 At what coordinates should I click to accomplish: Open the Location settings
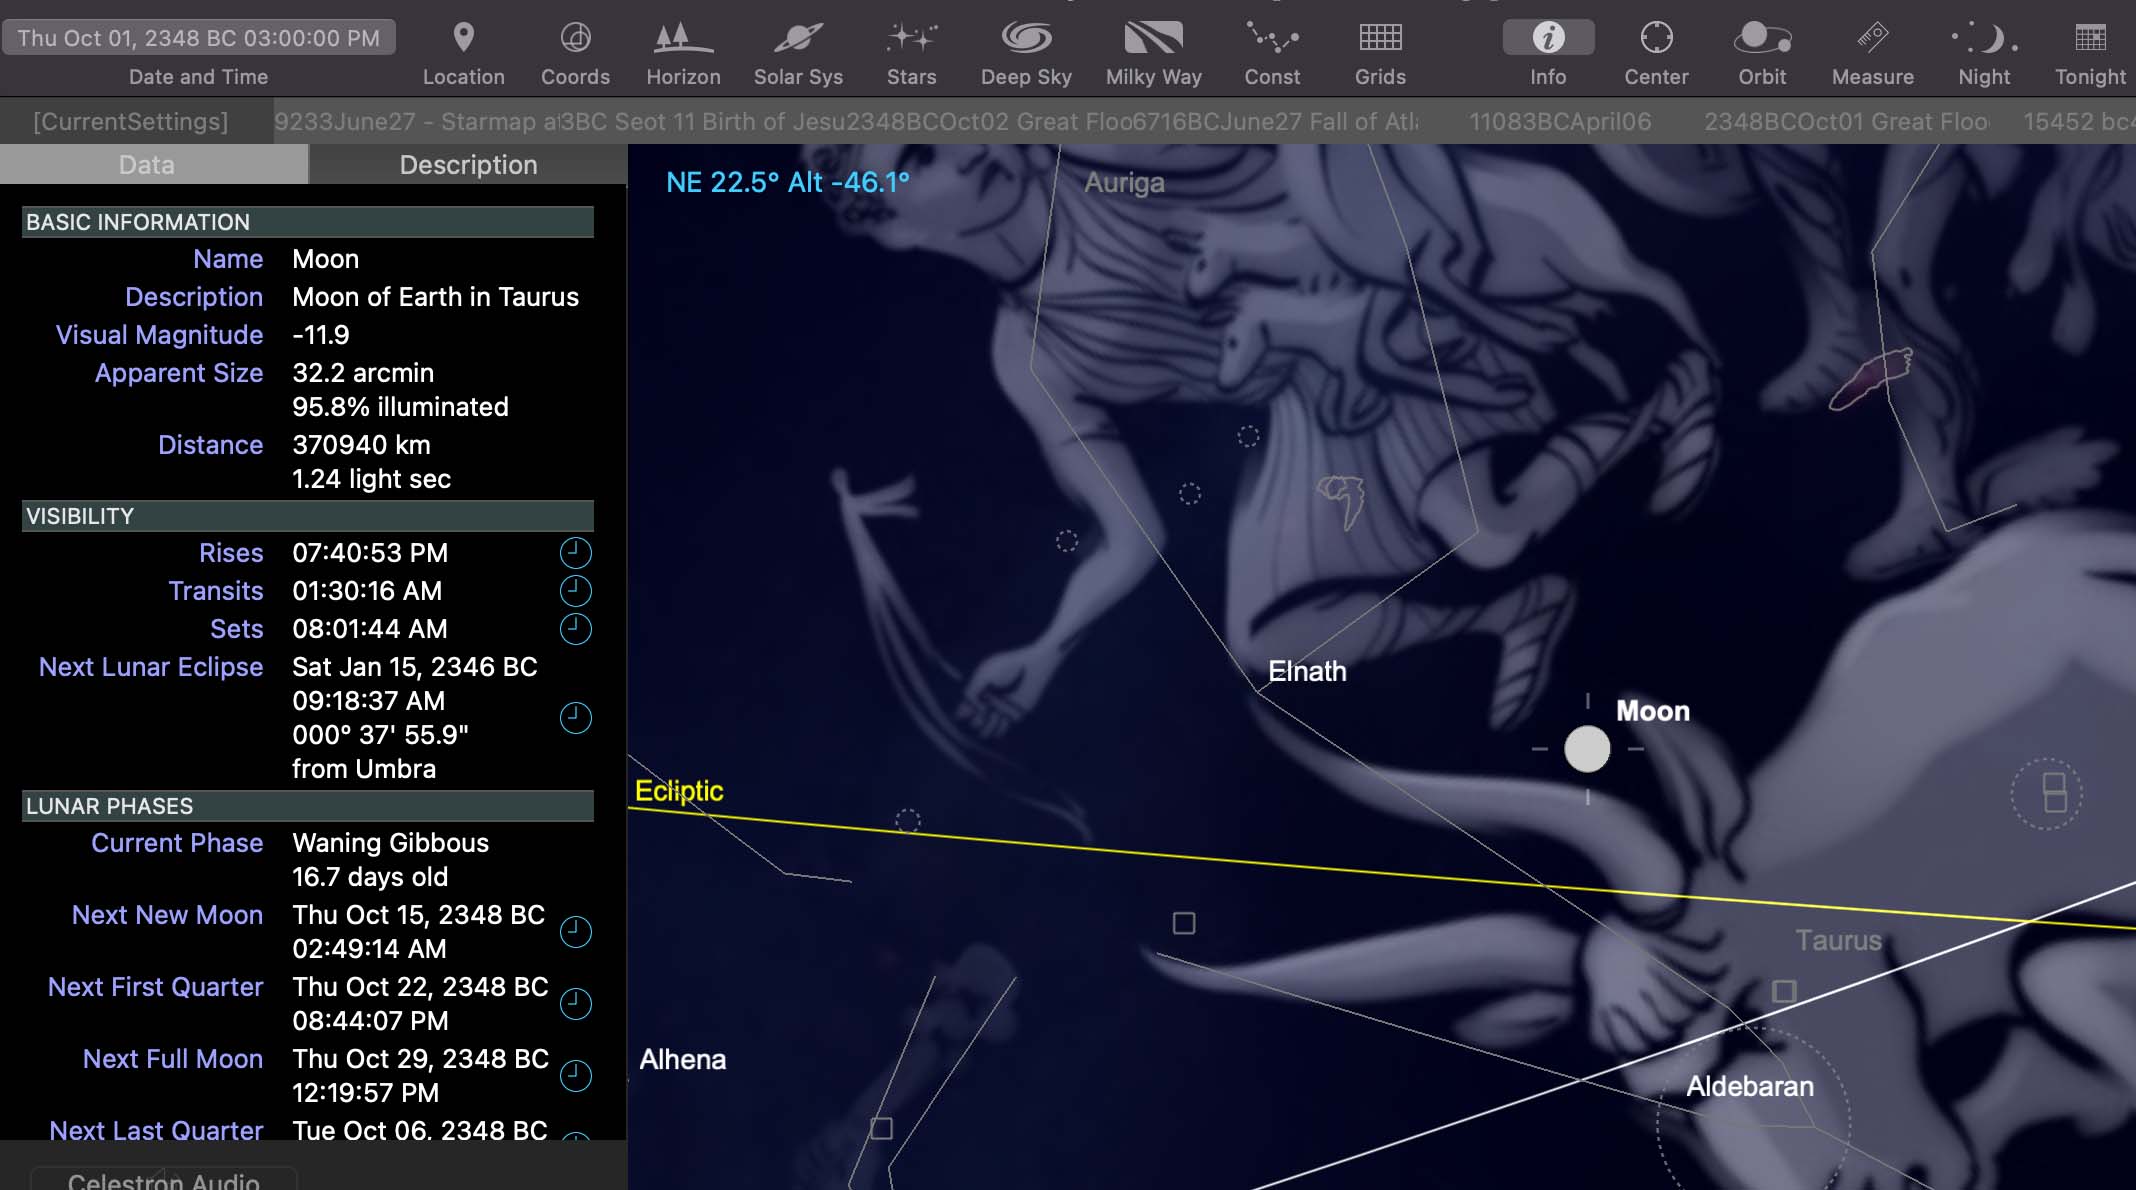[x=463, y=52]
